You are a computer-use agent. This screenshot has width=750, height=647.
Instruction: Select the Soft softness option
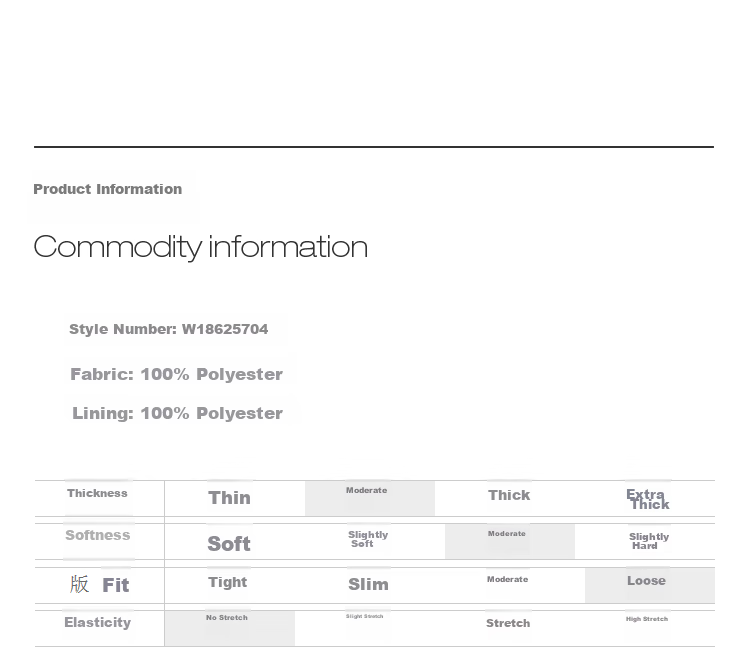(x=229, y=544)
